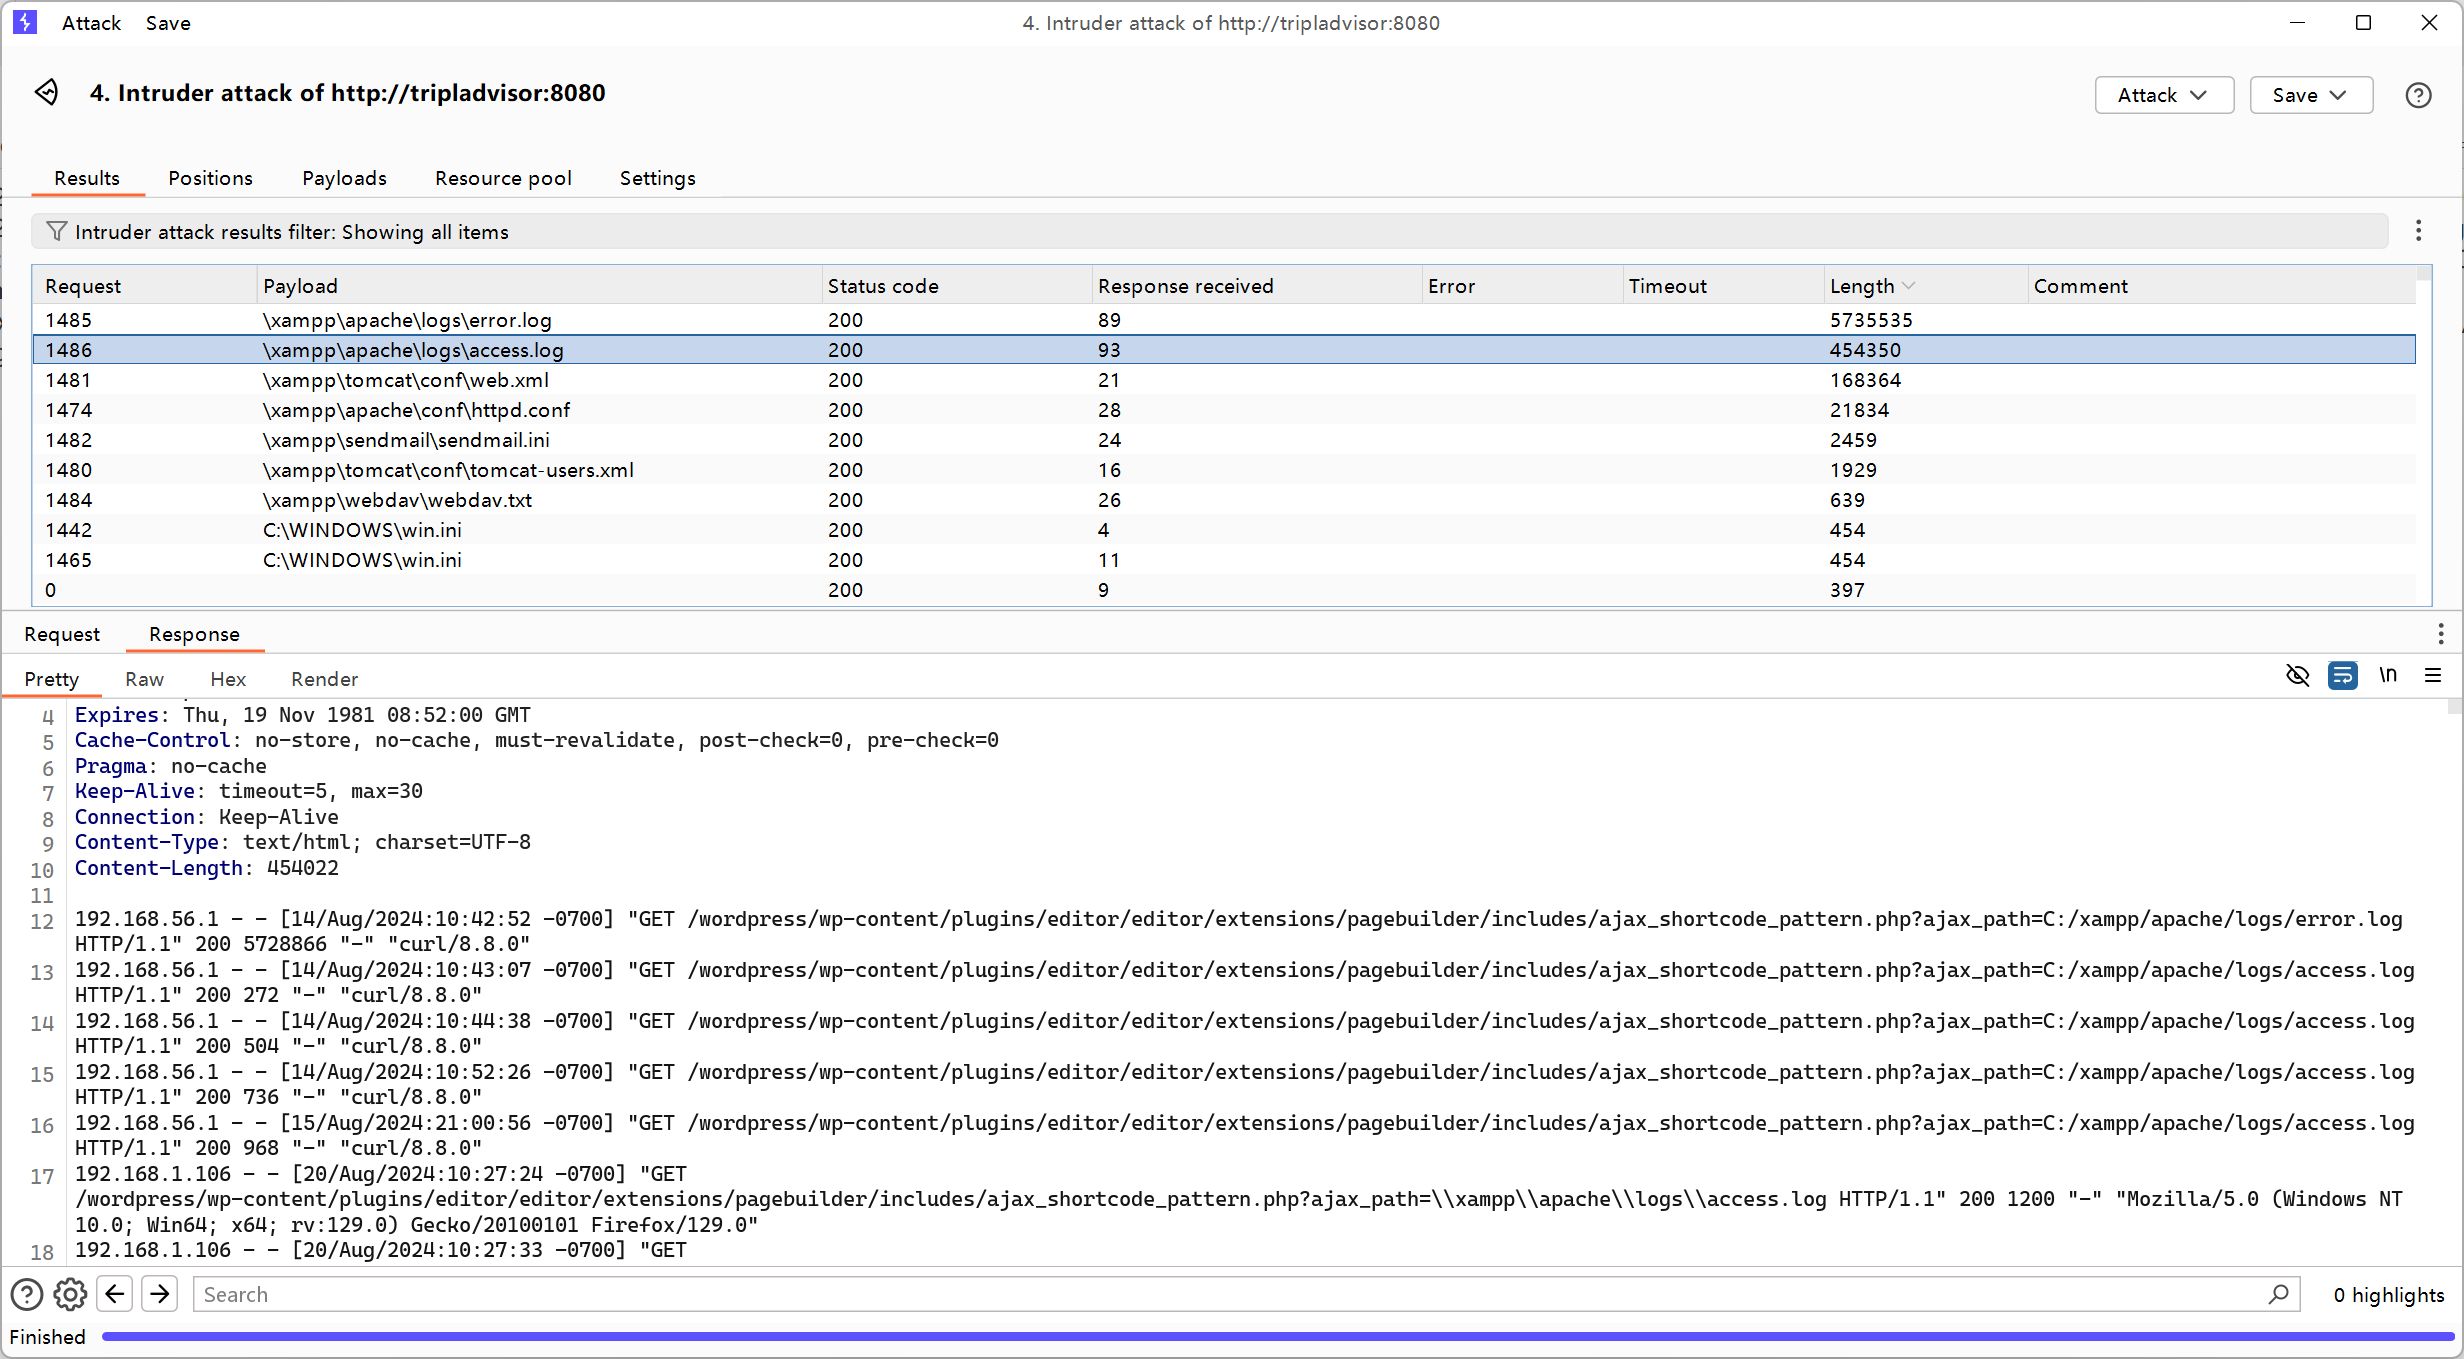Toggle hide non-printable characters eye icon

click(x=2297, y=676)
